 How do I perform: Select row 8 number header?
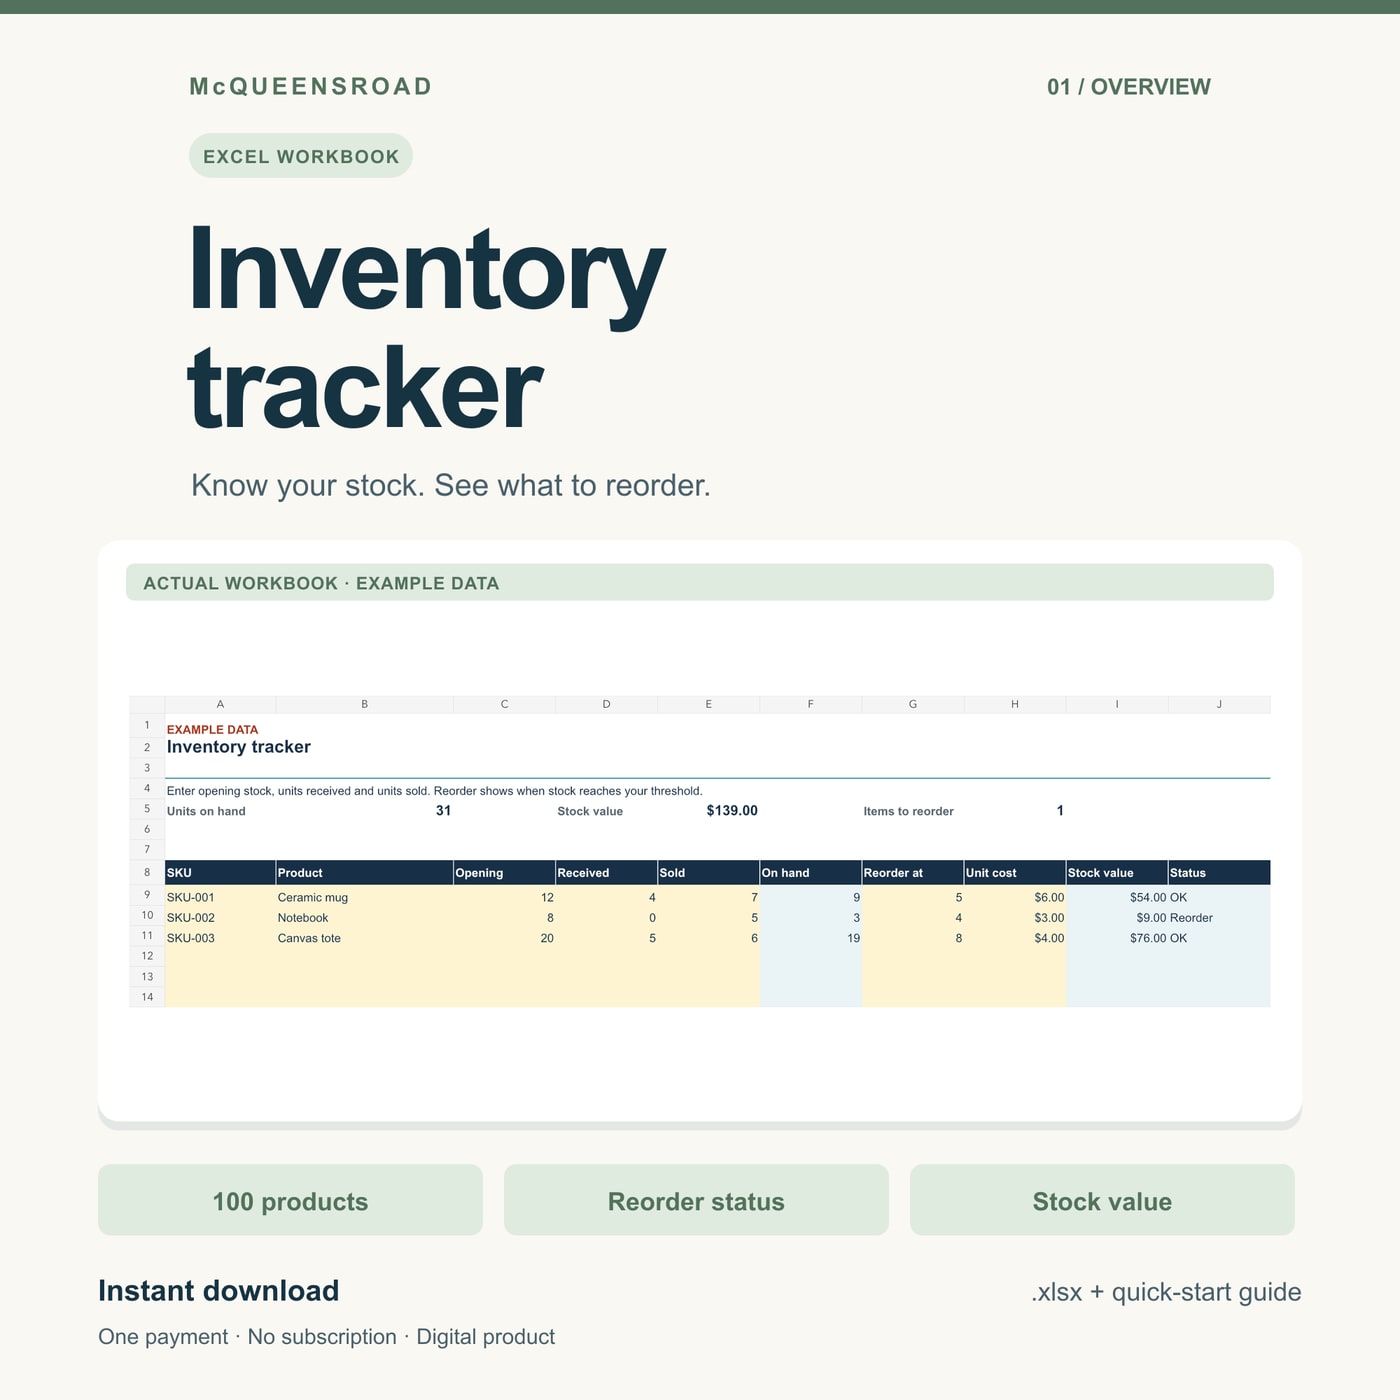pos(147,872)
